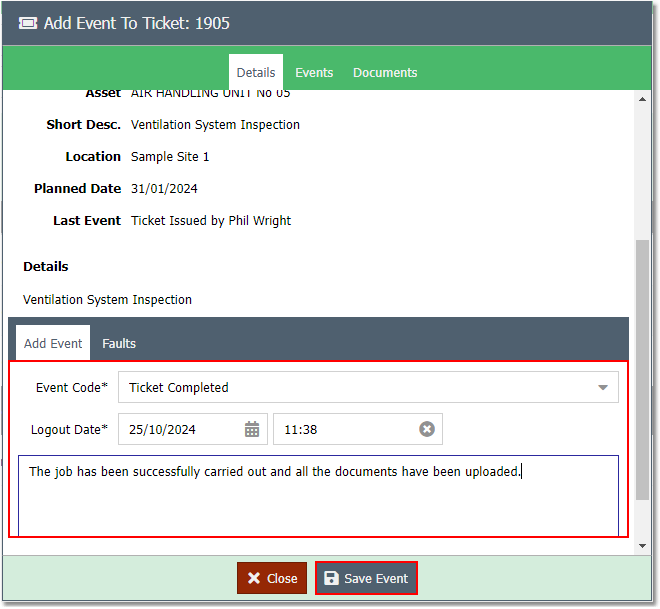Click the scroll down arrow of the dialog
The height and width of the screenshot is (609, 660).
point(642,546)
